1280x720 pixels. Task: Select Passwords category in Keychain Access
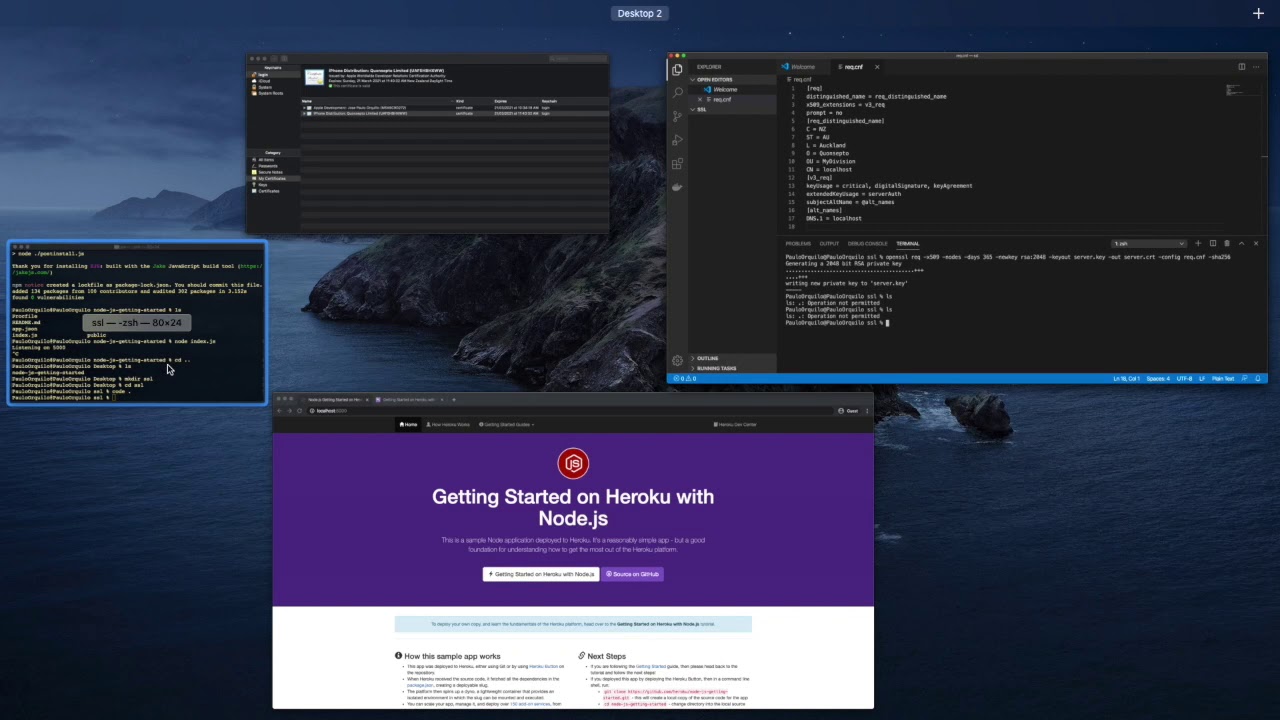tap(268, 166)
